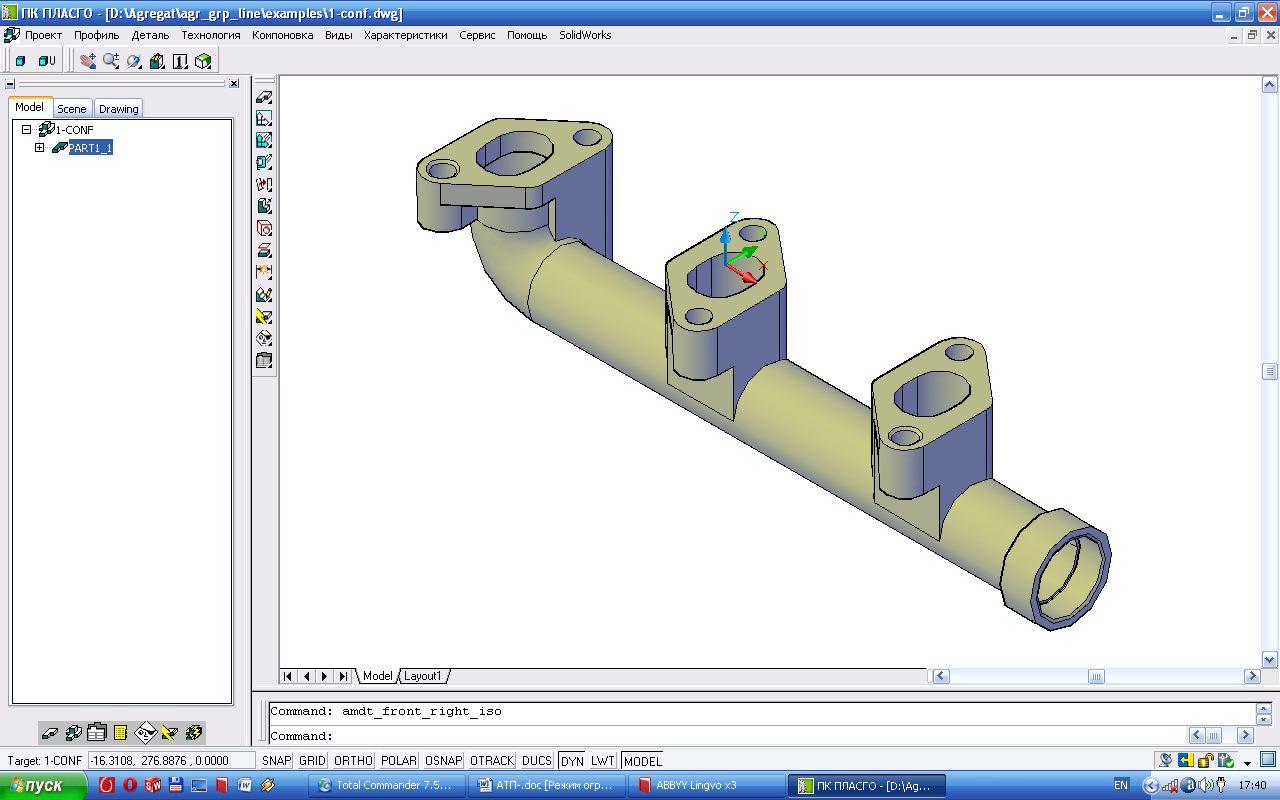Viewport: 1280px width, 800px height.
Task: Switch to the Layout1 tab
Action: pyautogui.click(x=422, y=676)
